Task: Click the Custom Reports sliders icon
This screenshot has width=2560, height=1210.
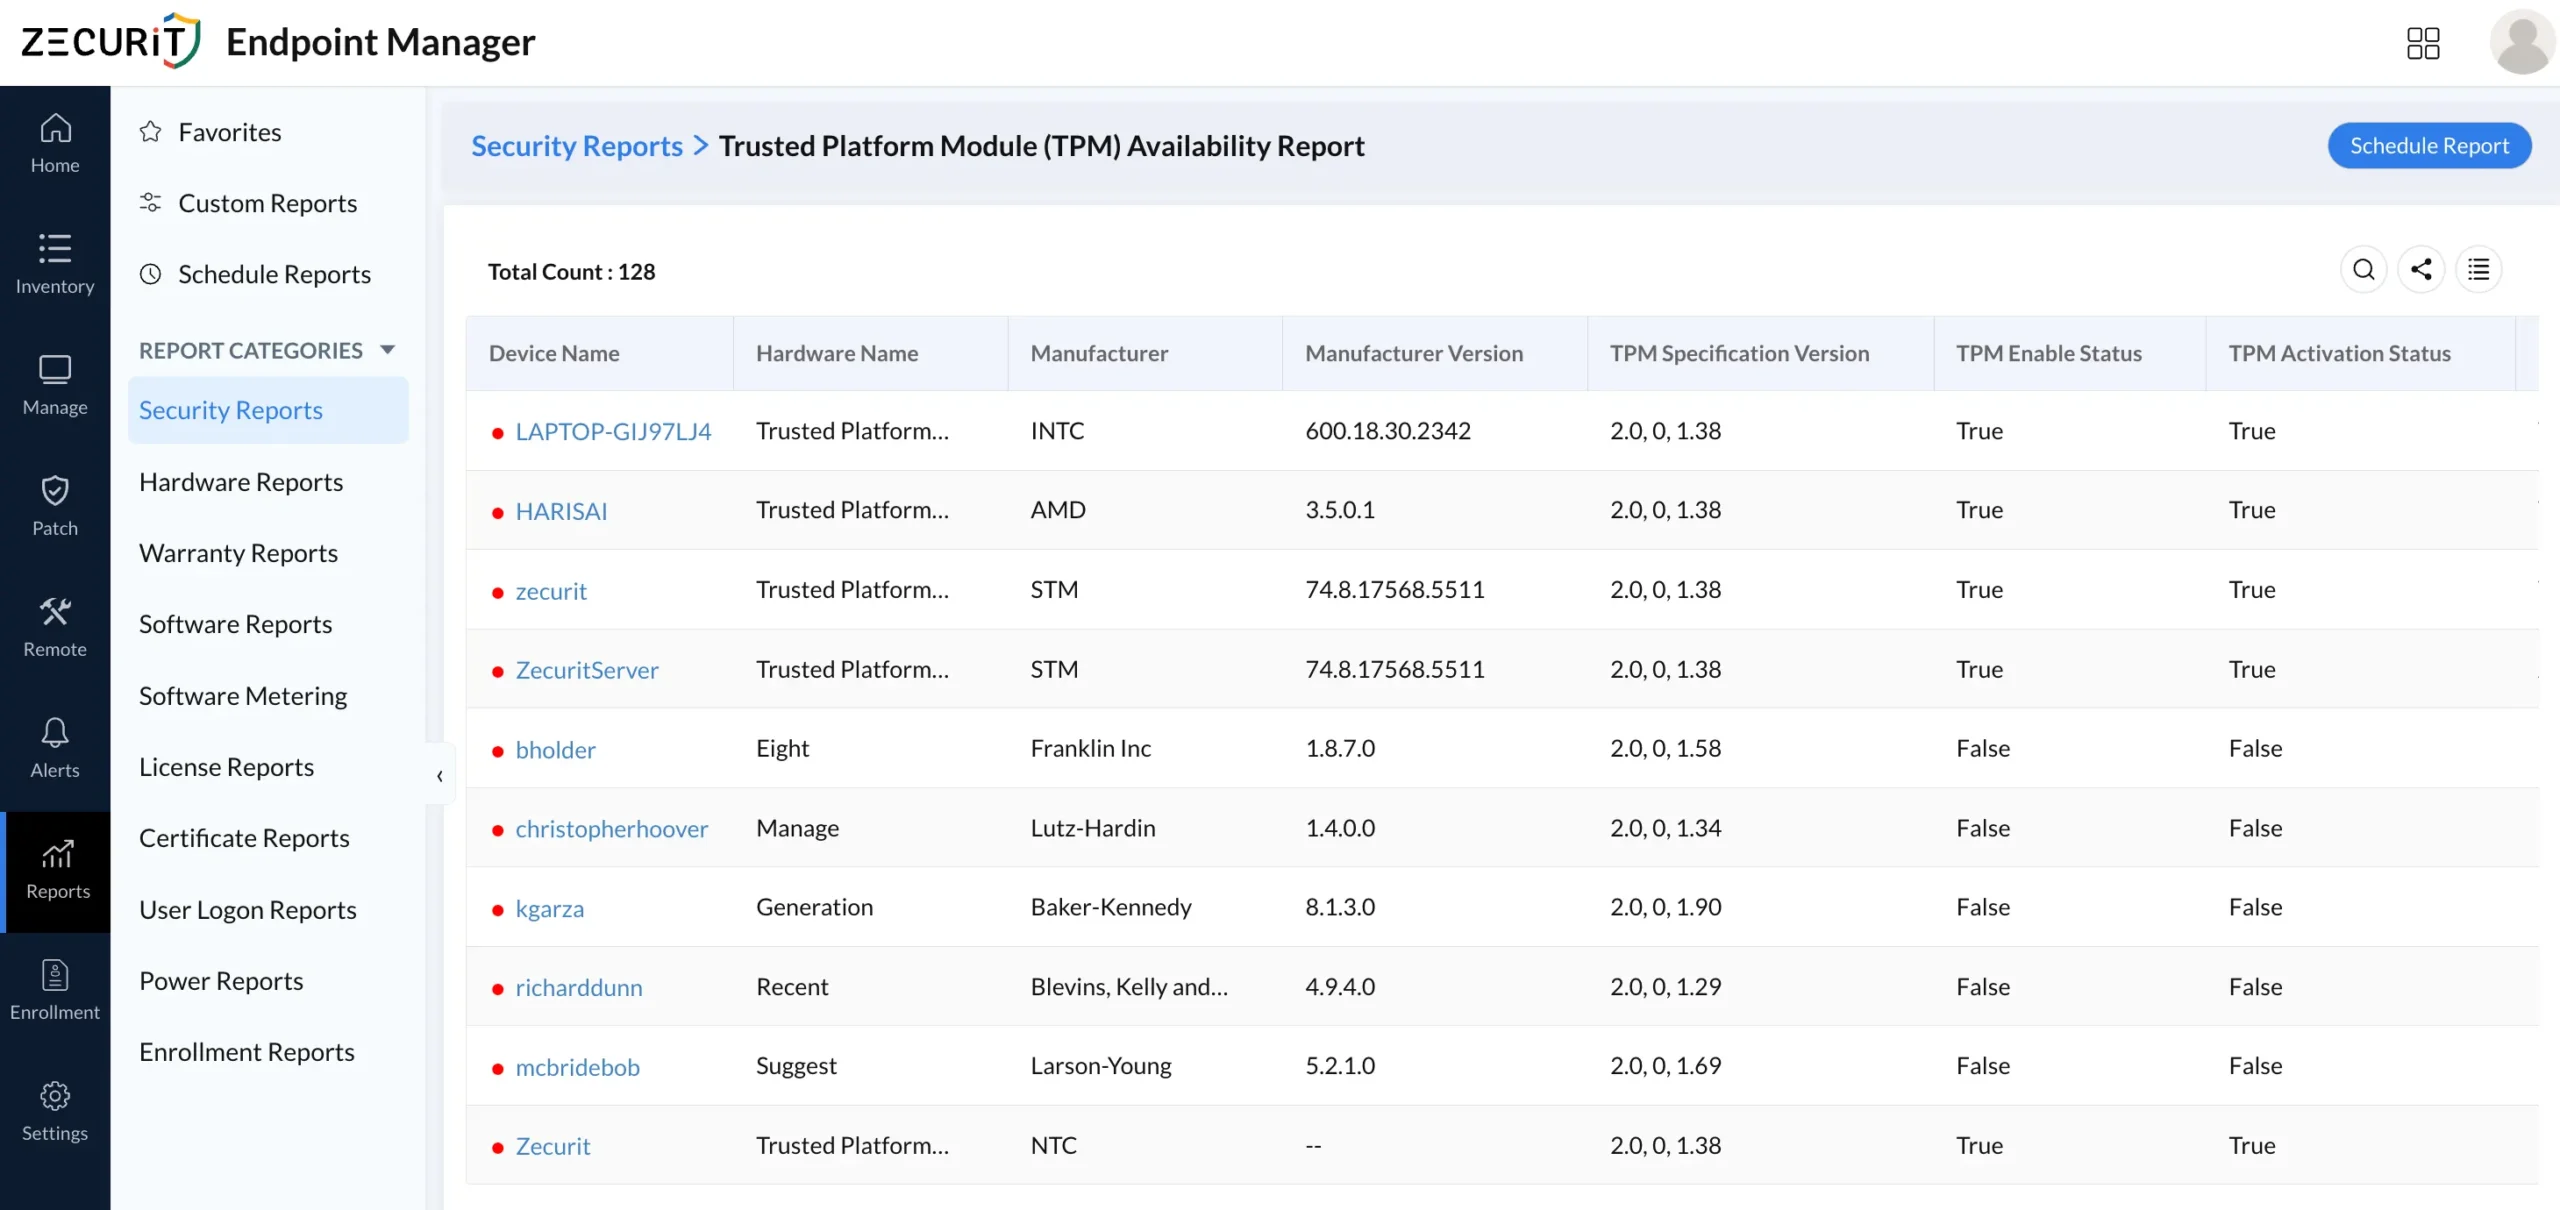Action: coord(151,203)
